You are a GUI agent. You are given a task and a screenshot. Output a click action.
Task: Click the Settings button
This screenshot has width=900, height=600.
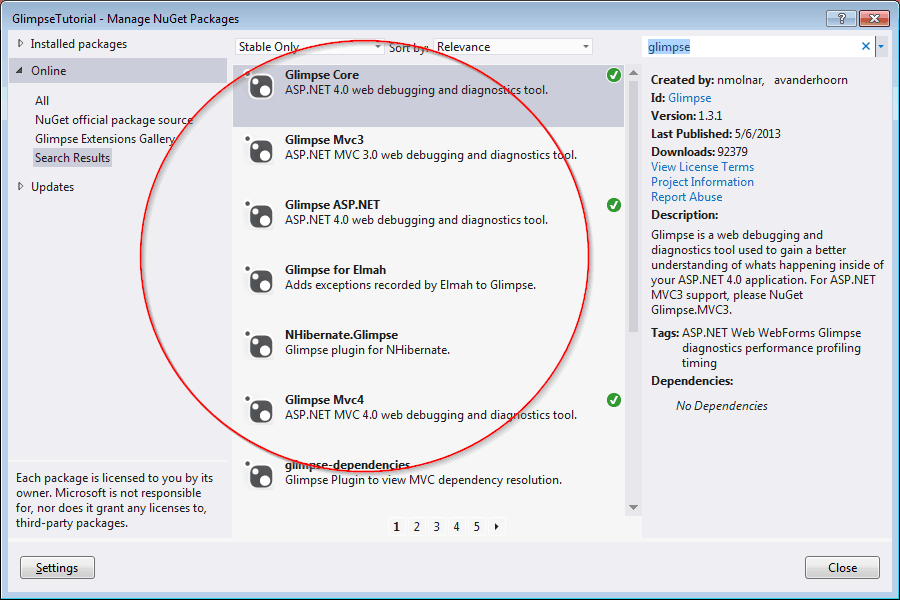click(57, 568)
